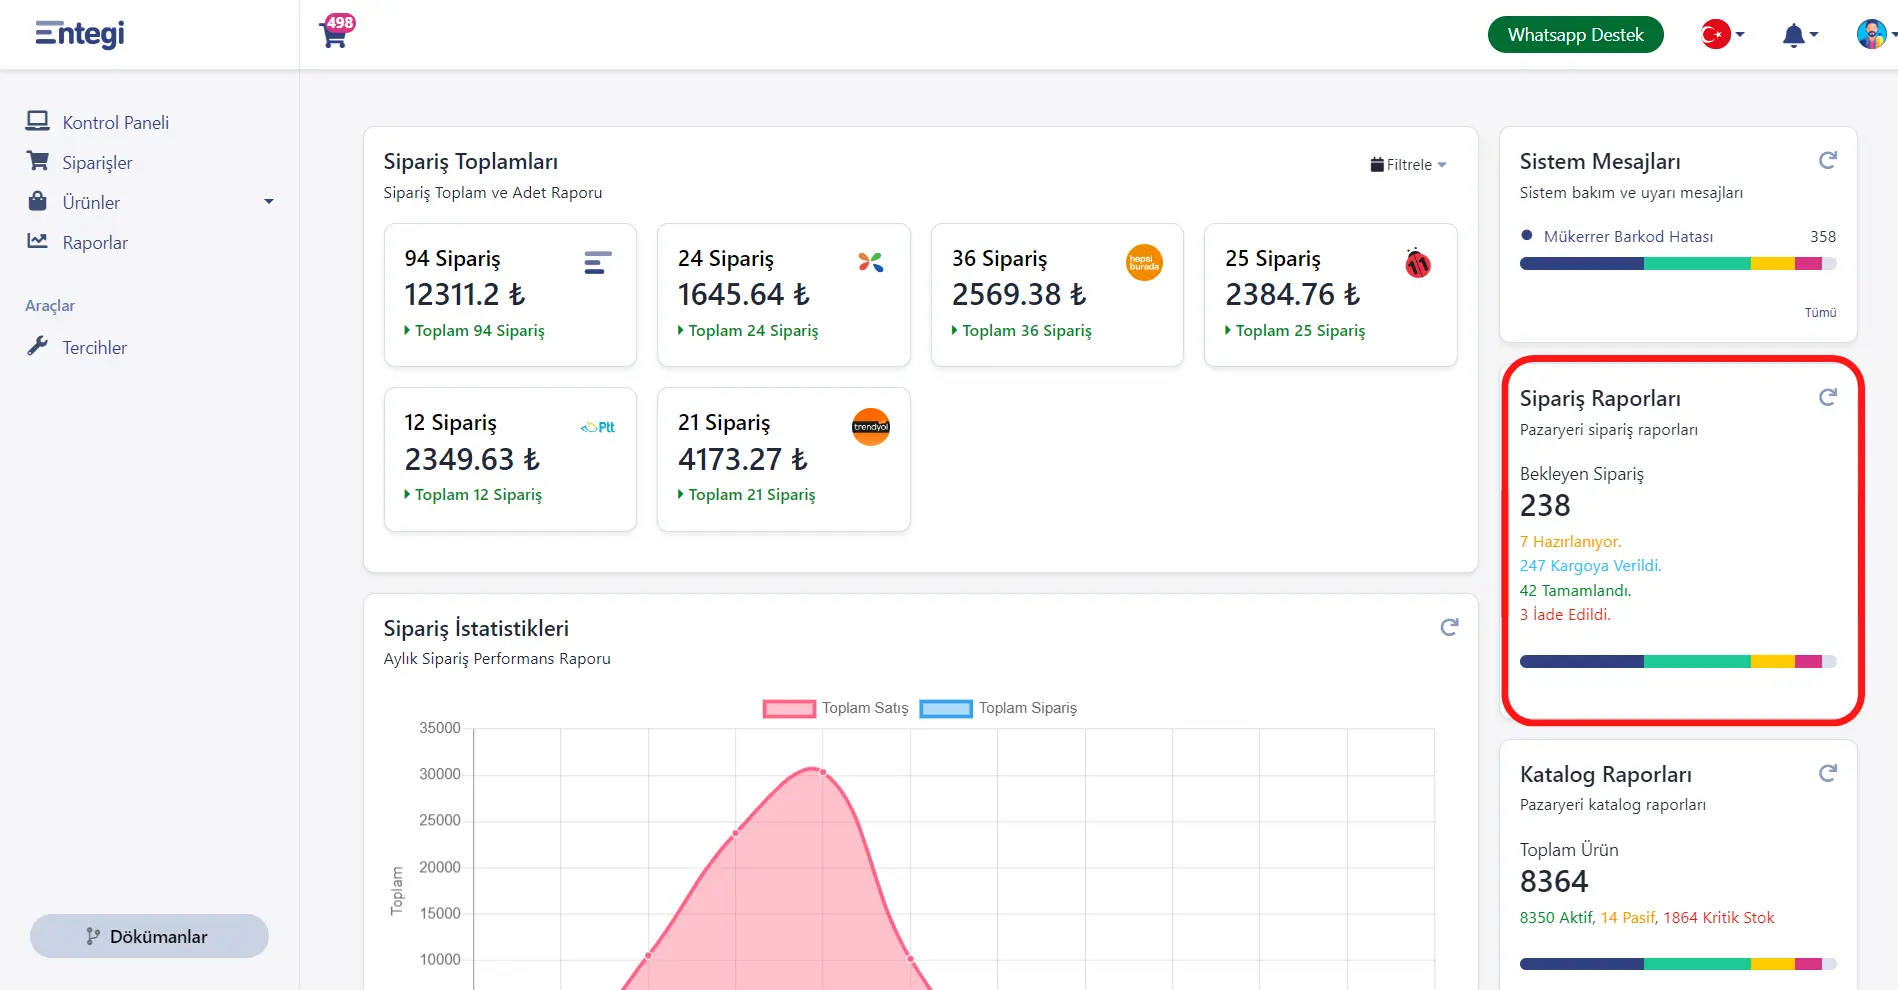1898x990 pixels.
Task: Click the Whatsapp Destek button
Action: (x=1575, y=35)
